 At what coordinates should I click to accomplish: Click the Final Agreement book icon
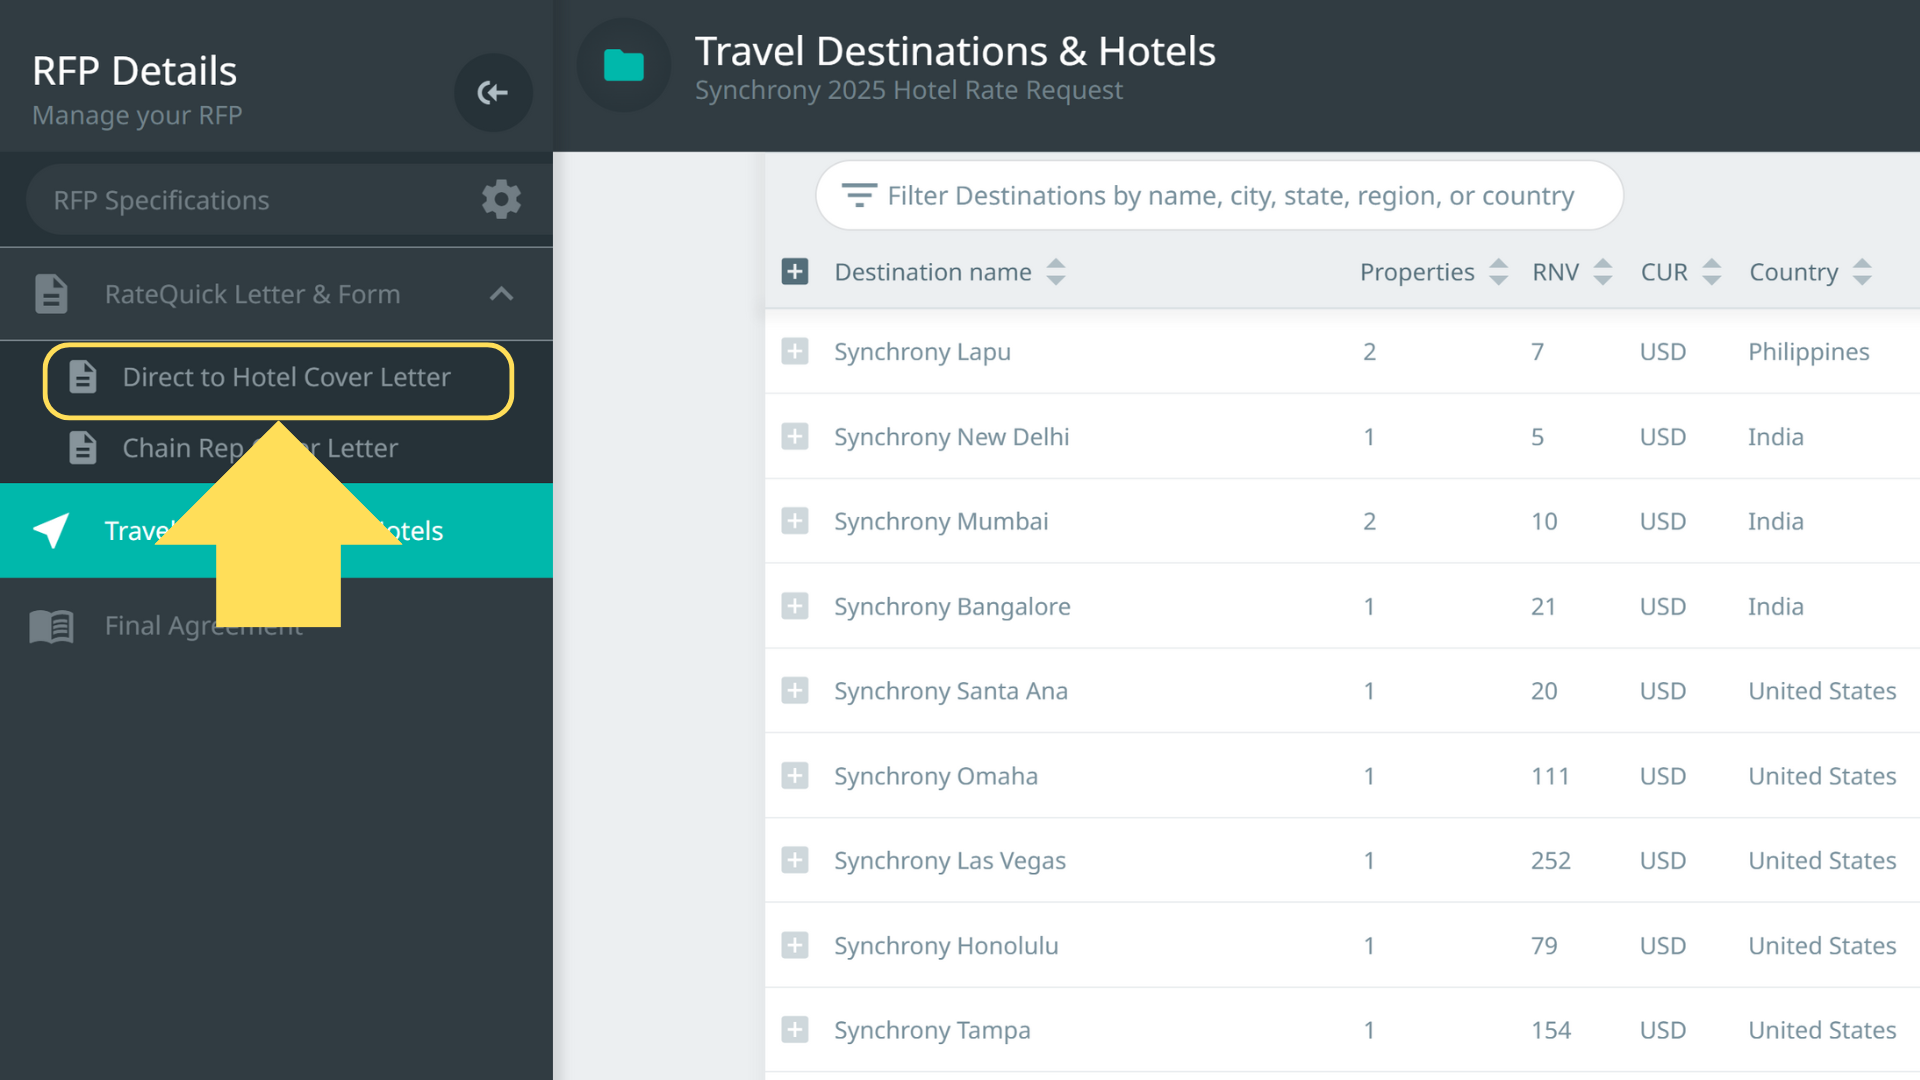(x=52, y=626)
